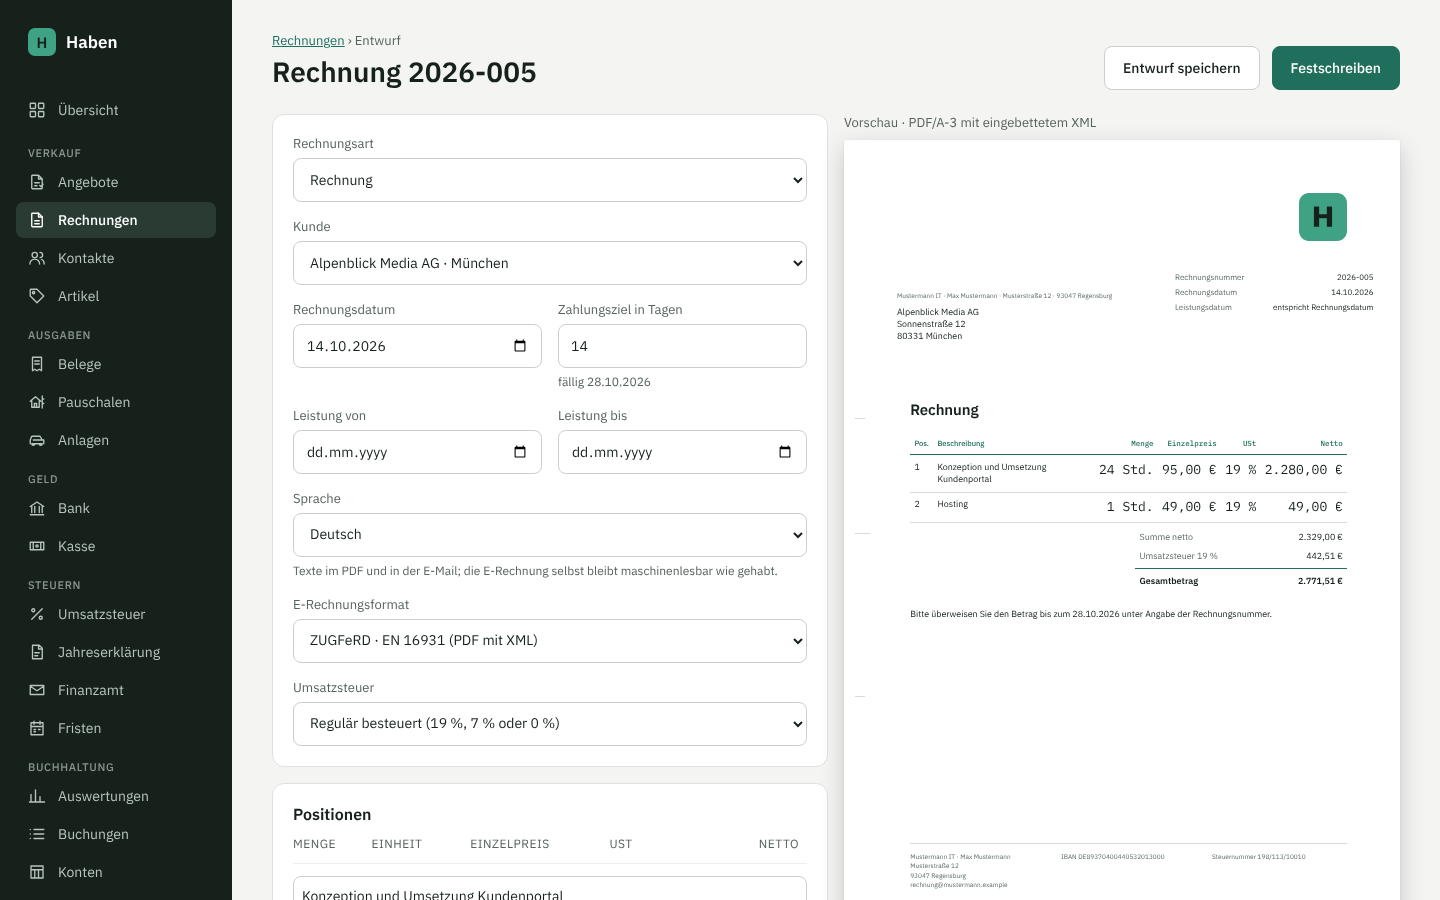Click the Artikel tag icon
Image resolution: width=1440 pixels, height=900 pixels.
(x=37, y=296)
